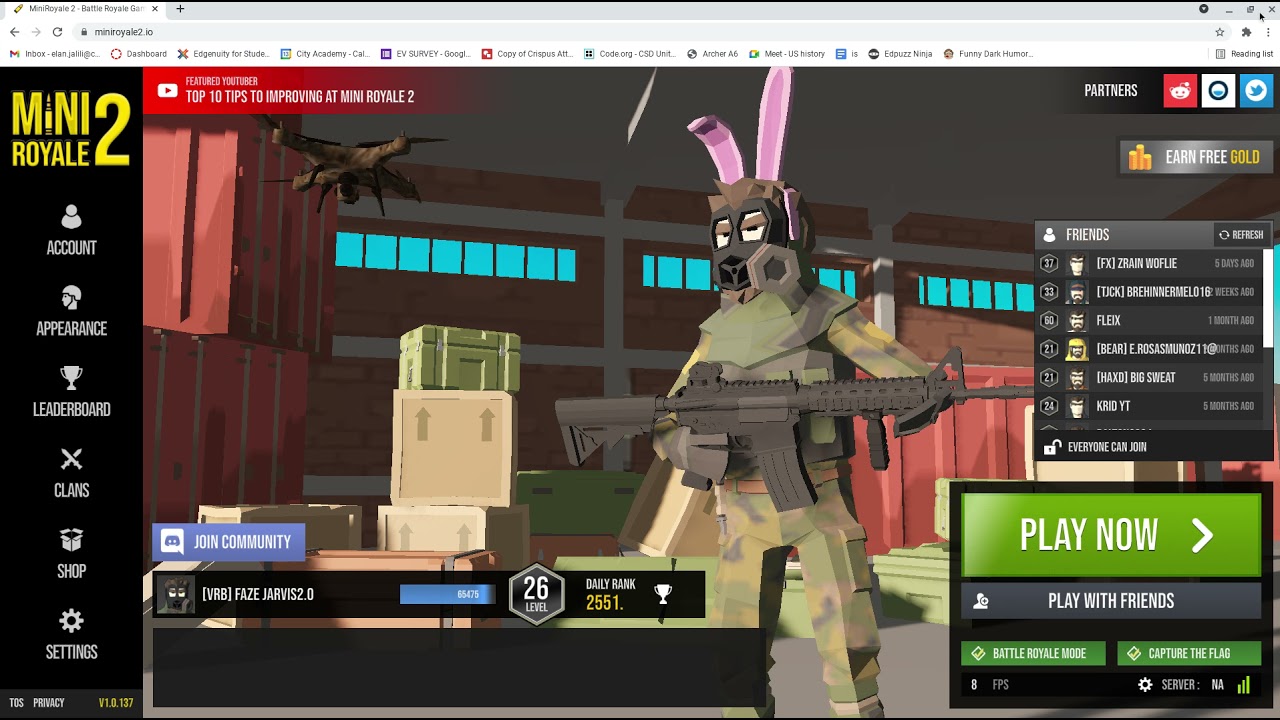This screenshot has height=720, width=1280.
Task: Select friend [TJCK] BREHINNERMELO16
Action: (x=1150, y=292)
